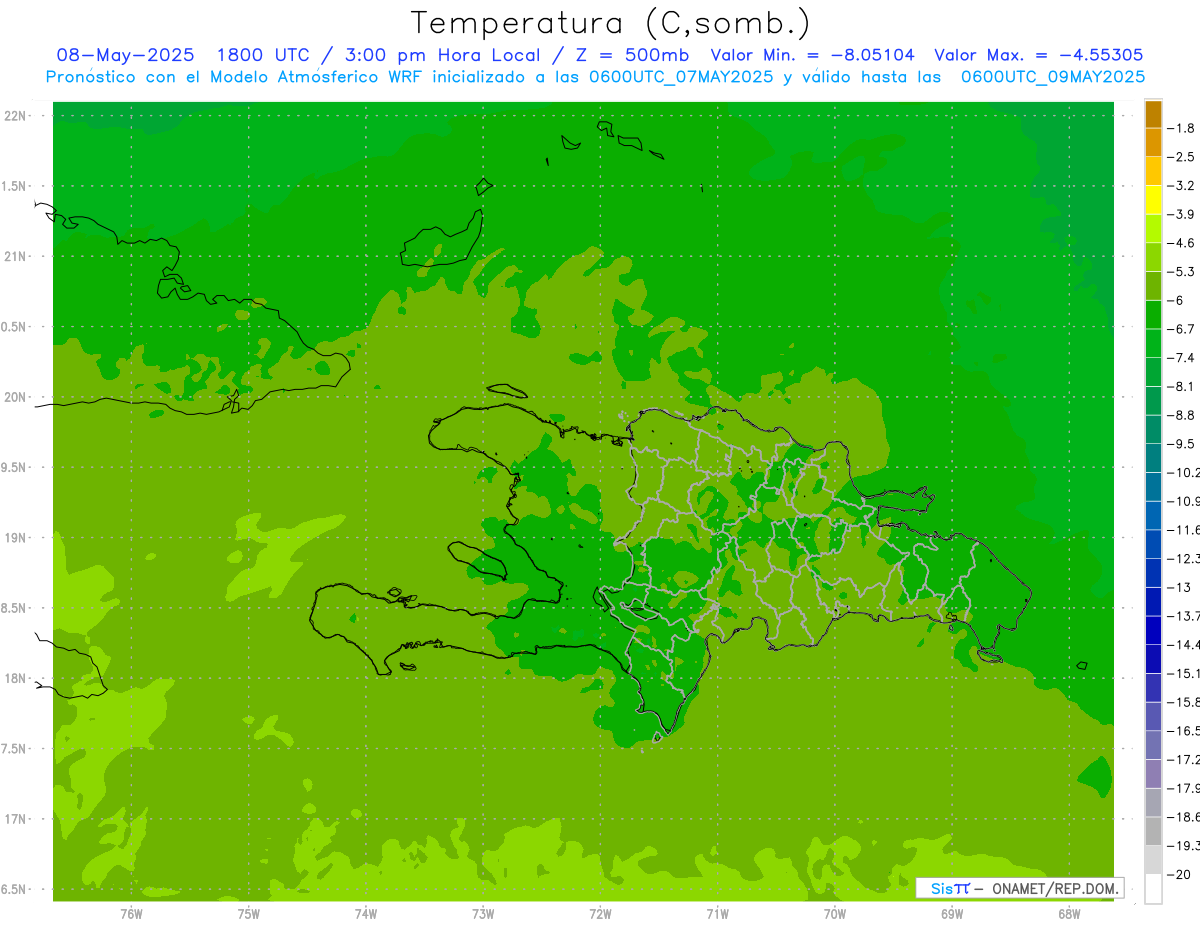
Task: Click the '0600UTC_09MAY2025' valid-until text
Action: coord(1053,77)
